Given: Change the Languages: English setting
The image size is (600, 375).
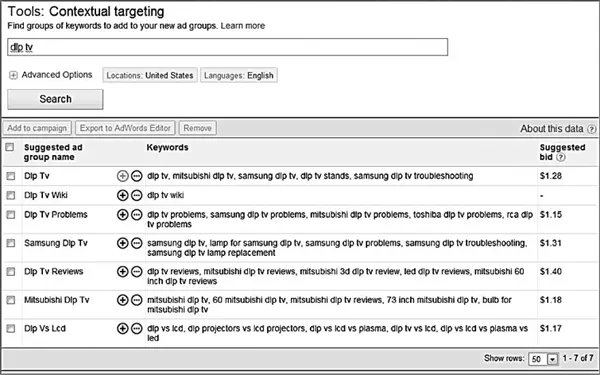Looking at the screenshot, I should coord(238,75).
